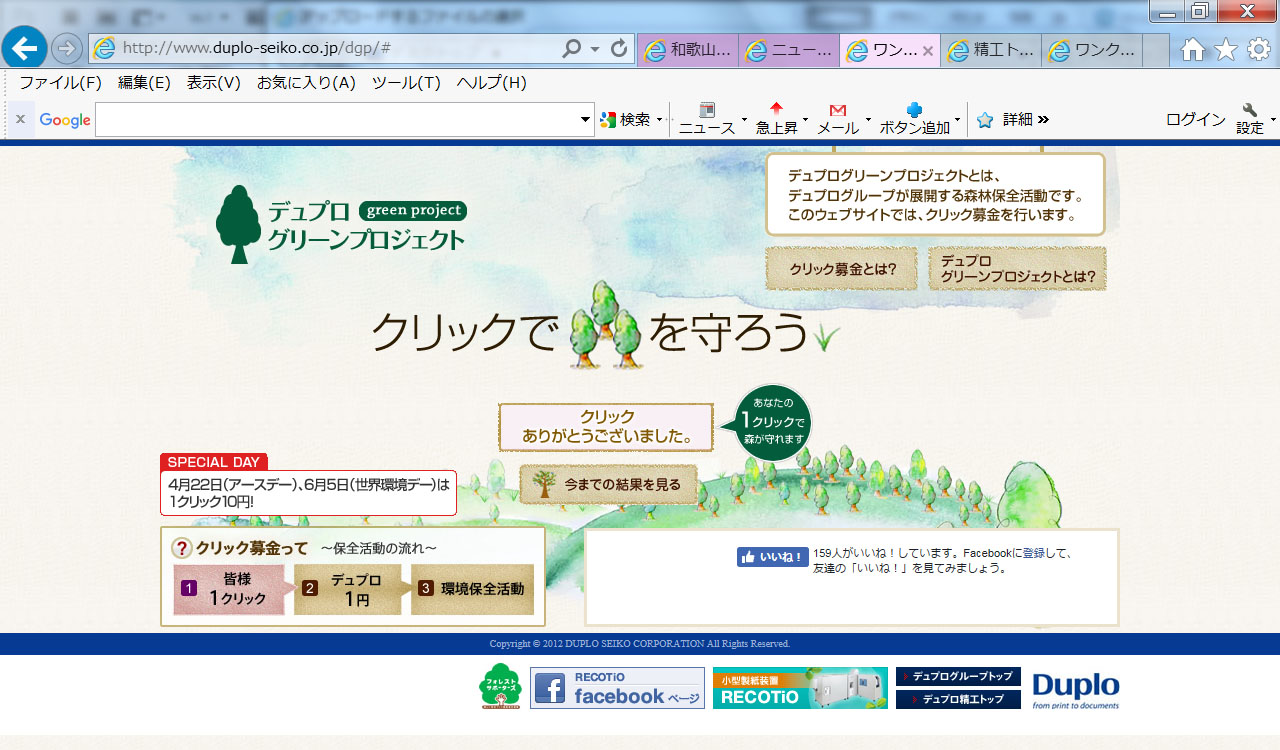Image resolution: width=1280 pixels, height=750 pixels.
Task: Switch to the 和歌山 tab
Action: (688, 50)
